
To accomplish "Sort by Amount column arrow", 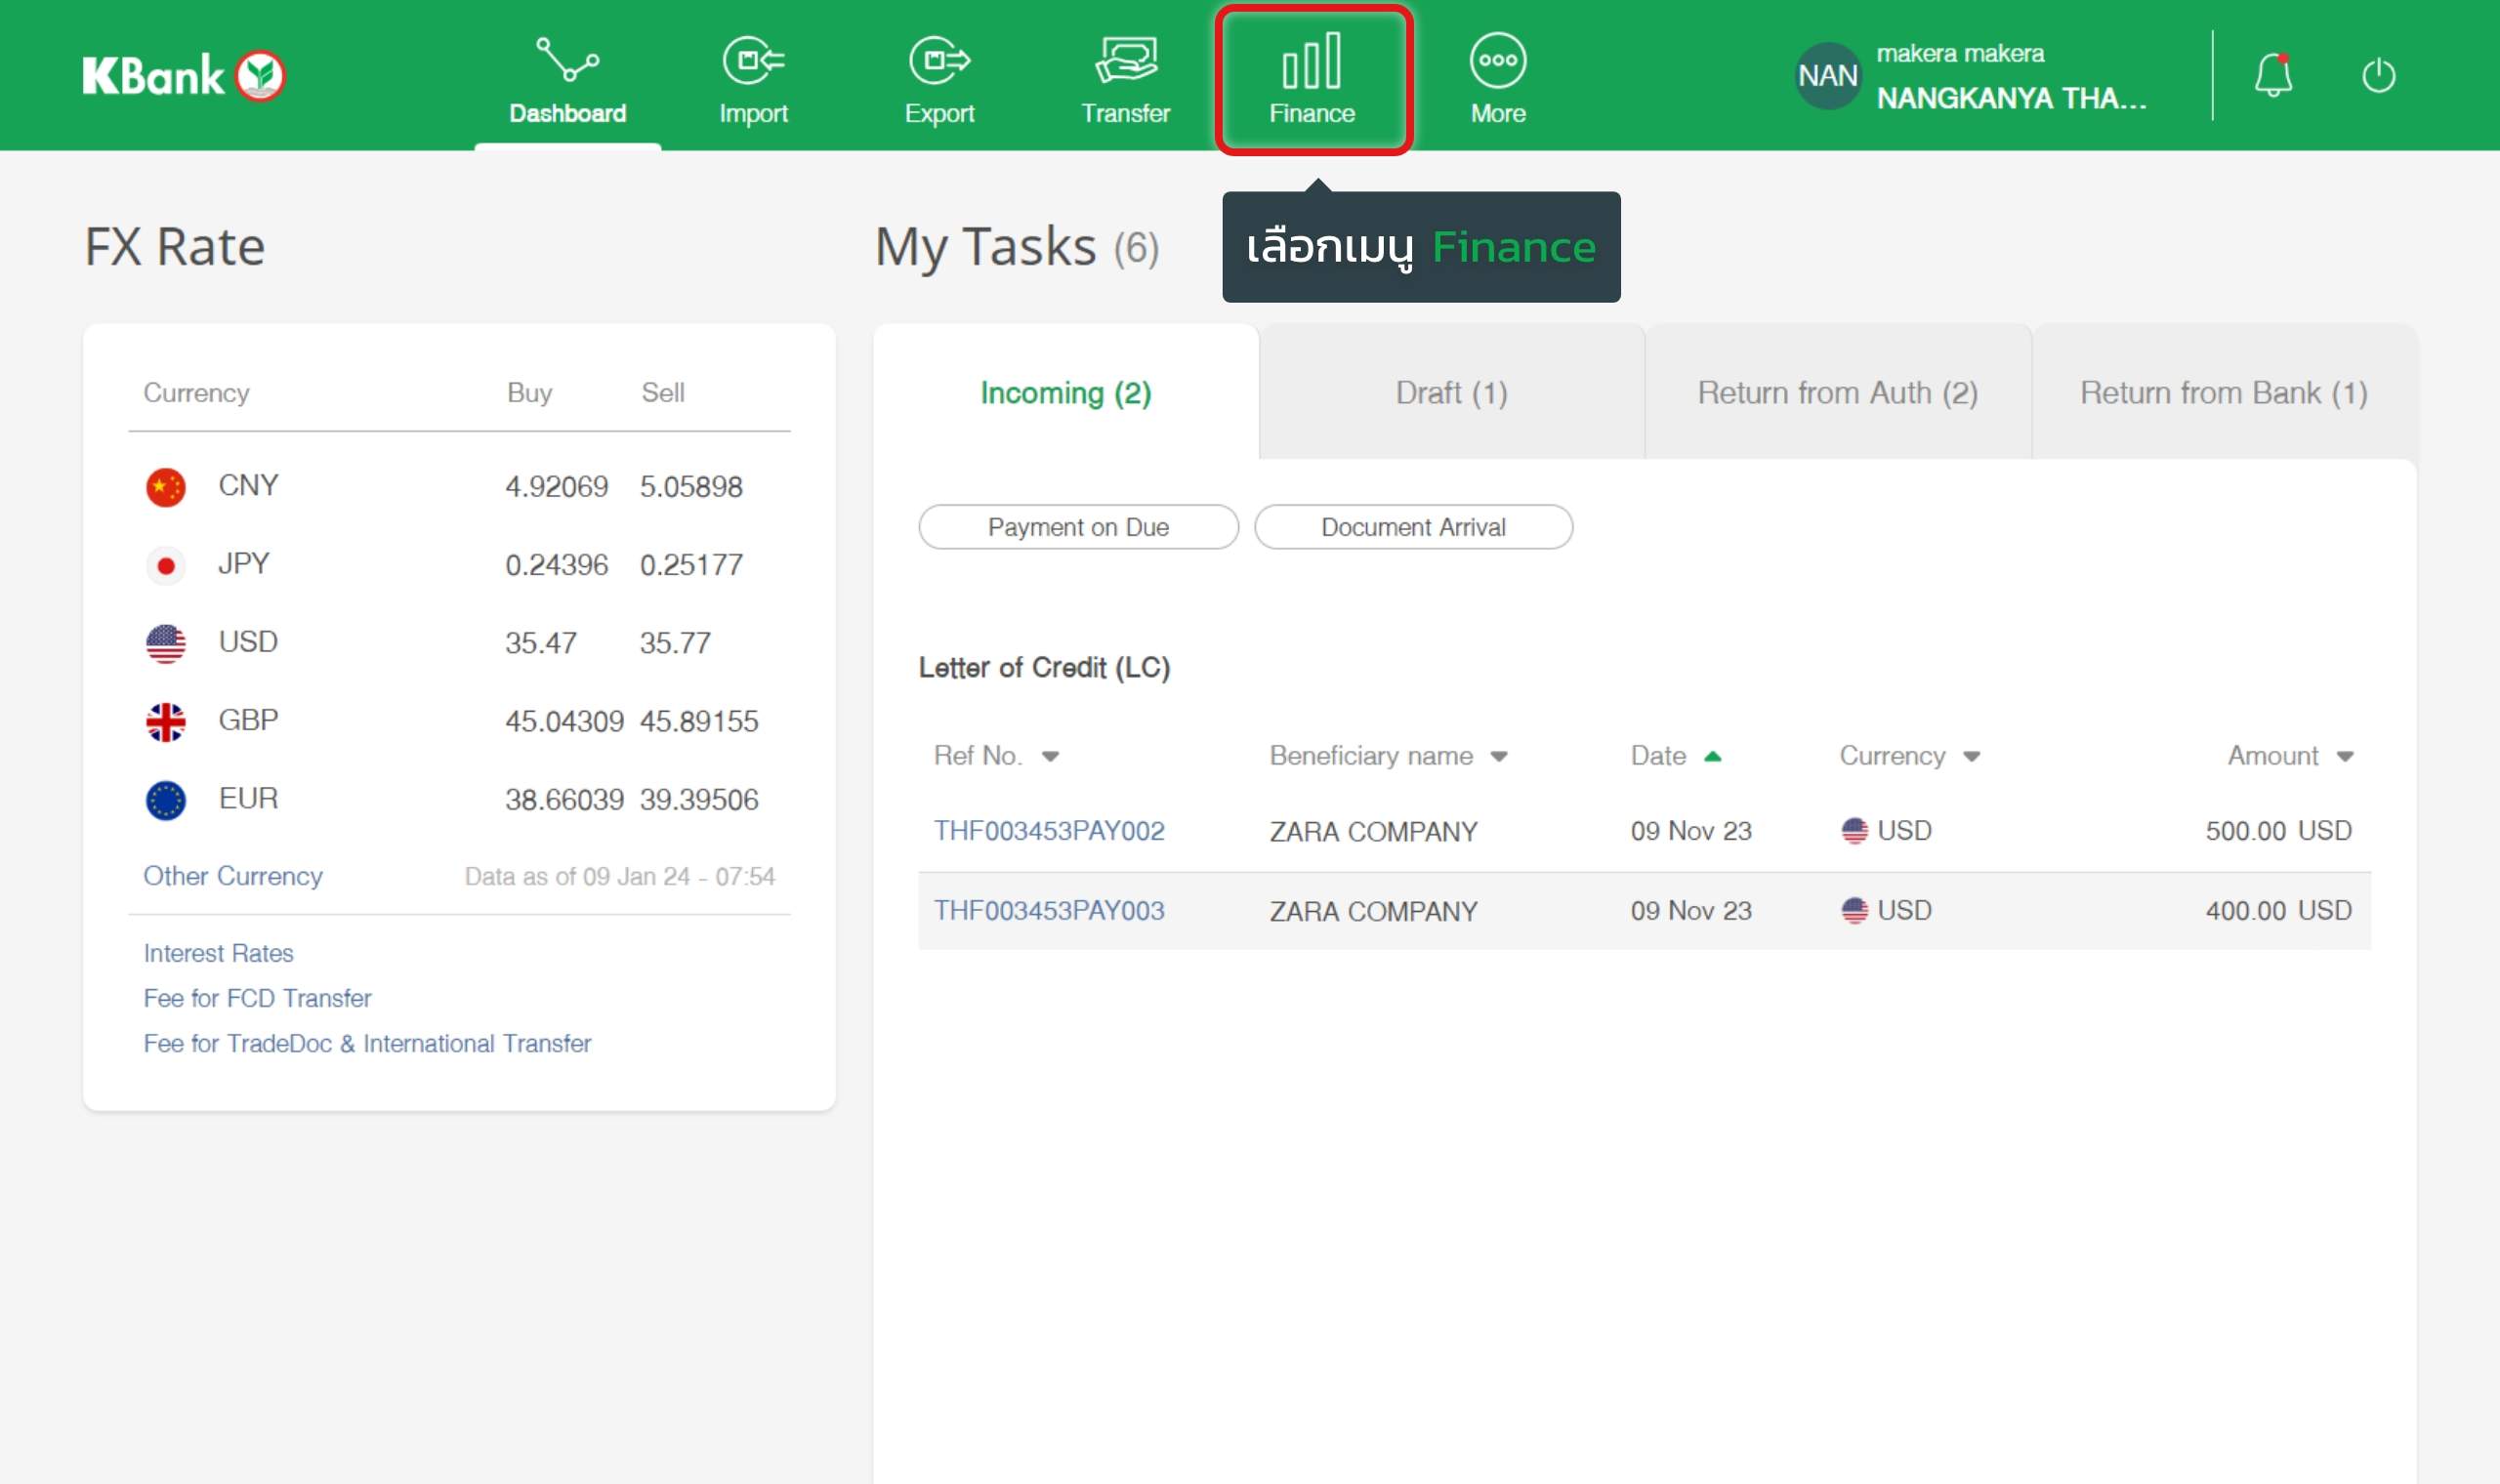I will (2345, 757).
